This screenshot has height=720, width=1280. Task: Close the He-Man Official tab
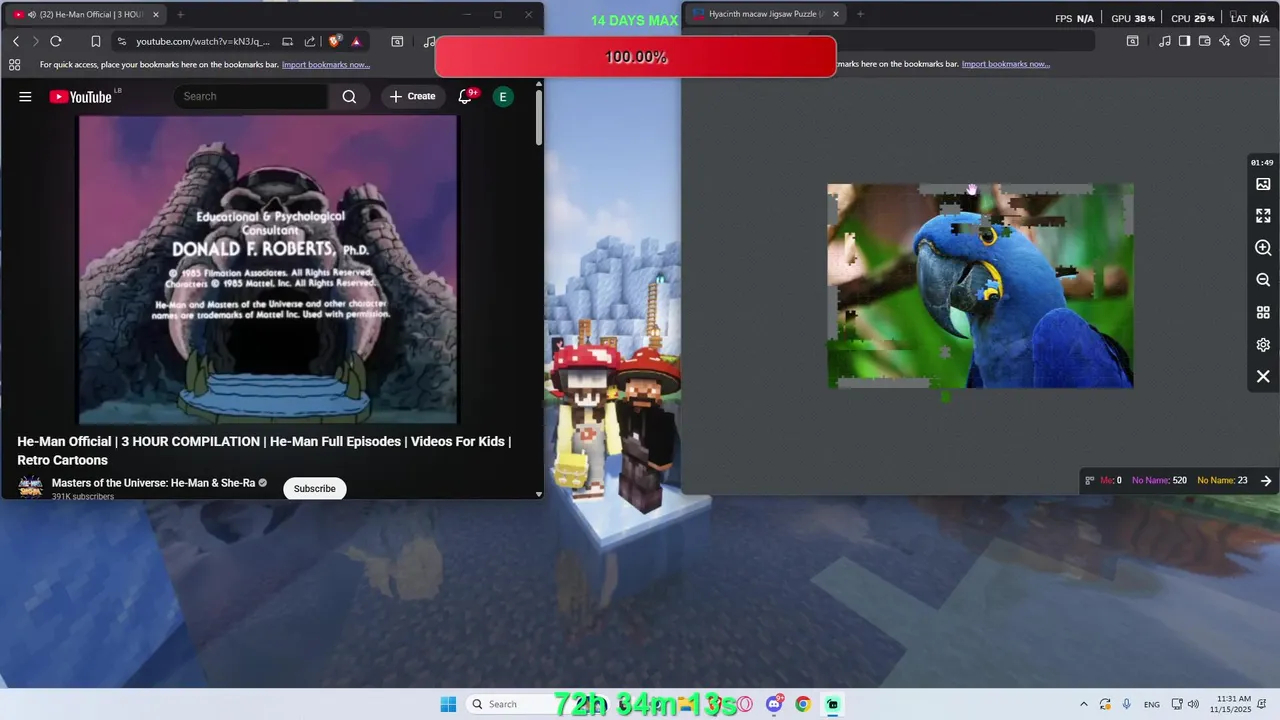[155, 15]
